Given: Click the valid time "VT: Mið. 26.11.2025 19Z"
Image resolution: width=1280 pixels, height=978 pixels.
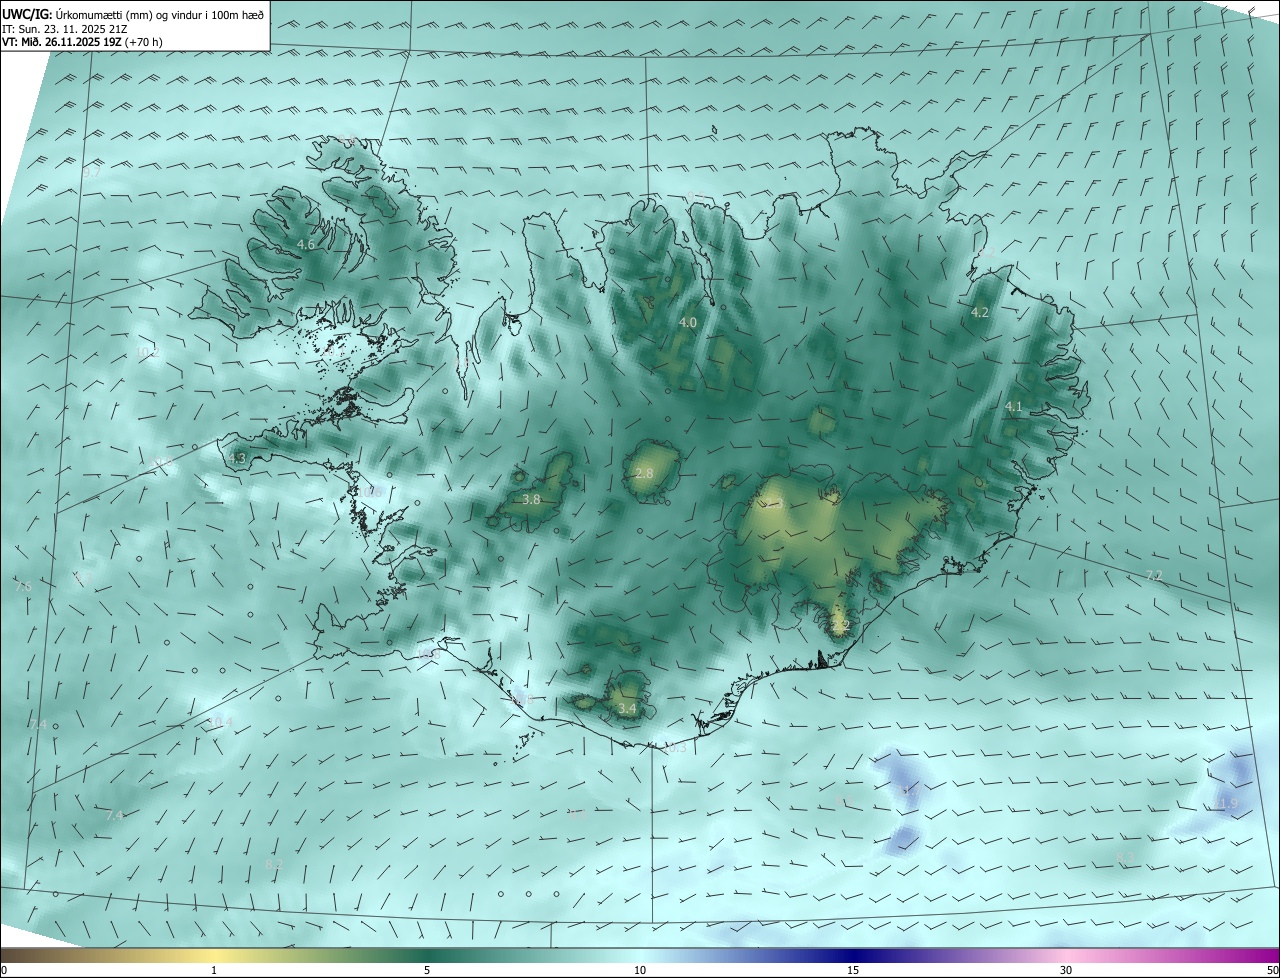Looking at the screenshot, I should (62, 42).
